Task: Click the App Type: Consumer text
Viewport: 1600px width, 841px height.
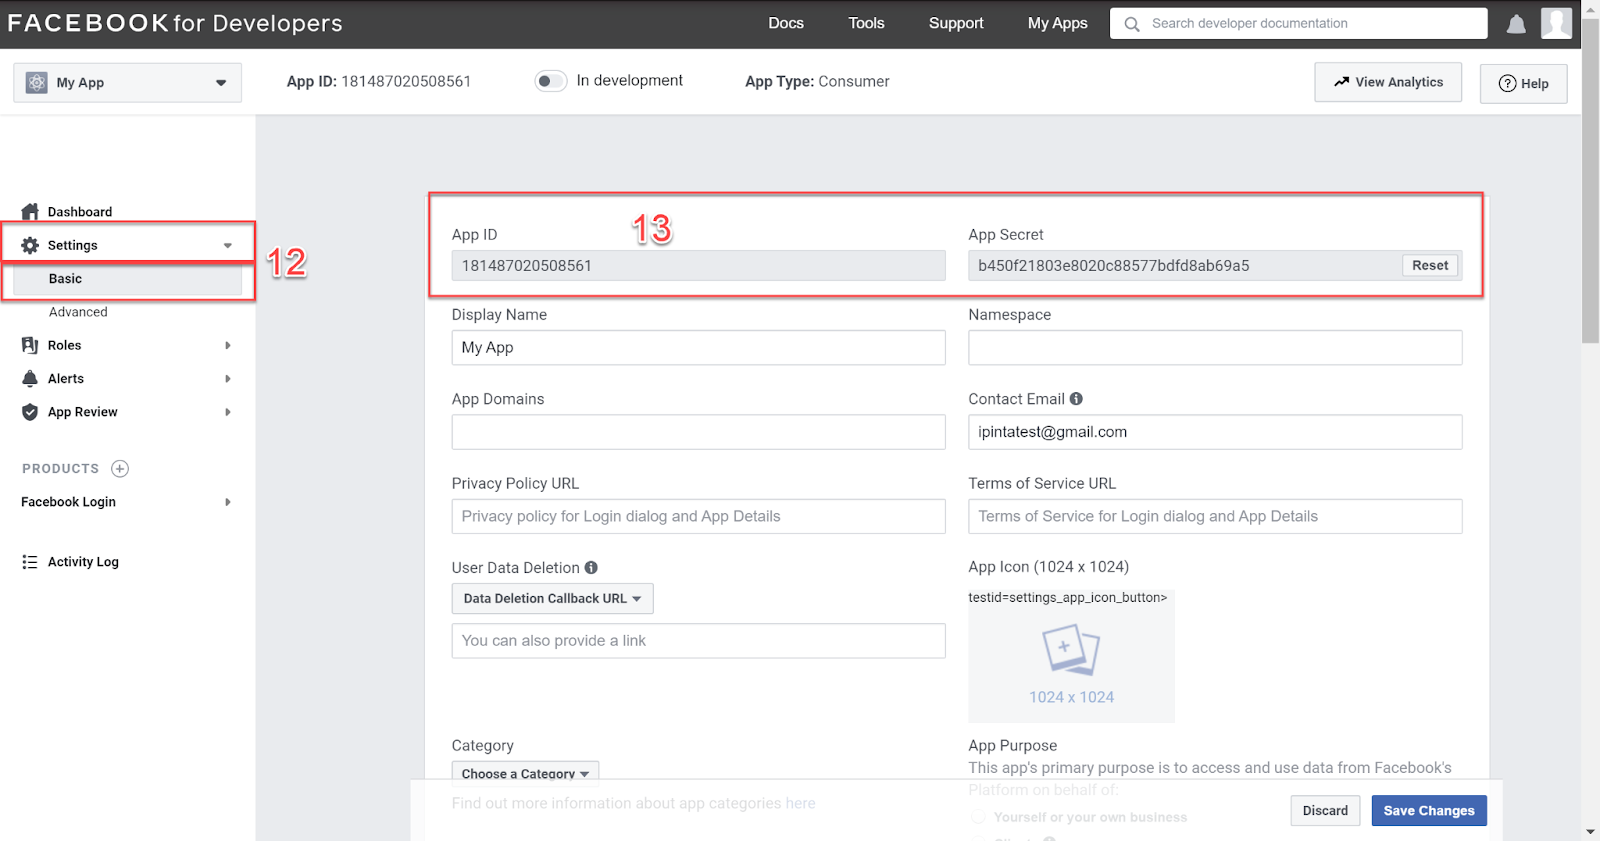Action: [817, 81]
